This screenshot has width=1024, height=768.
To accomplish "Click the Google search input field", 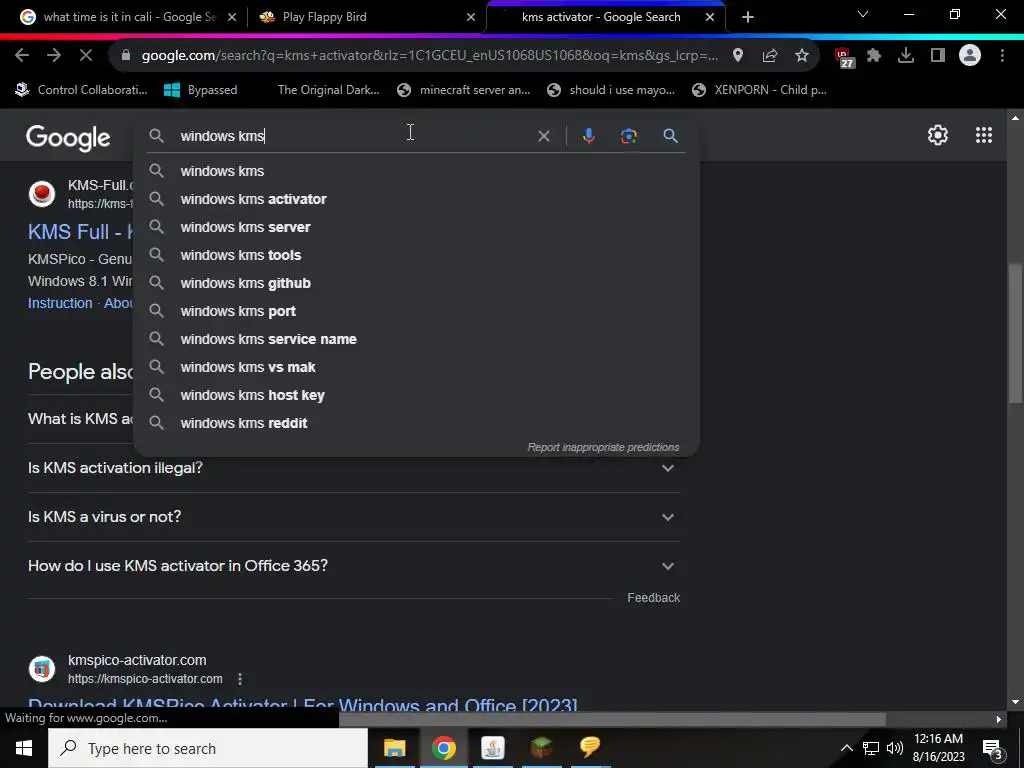I will 353,136.
